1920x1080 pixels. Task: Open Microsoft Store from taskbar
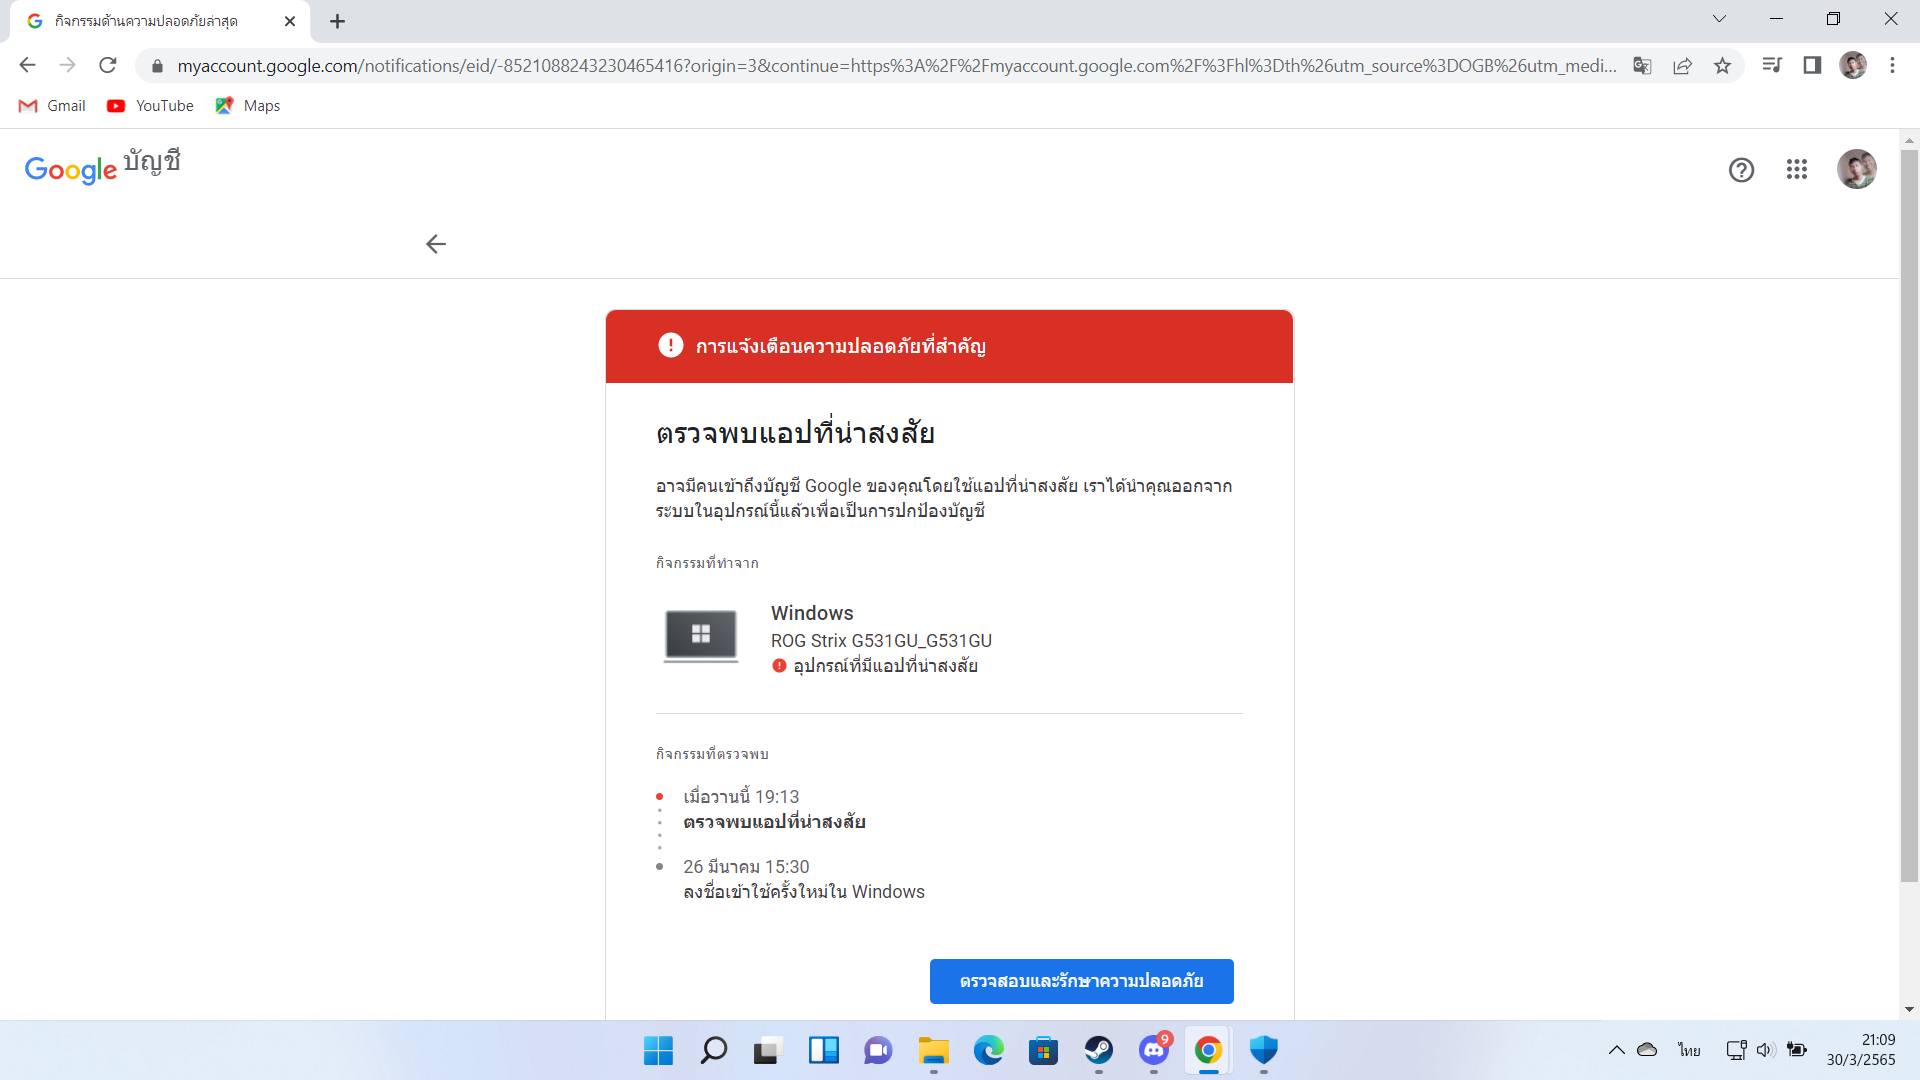pyautogui.click(x=1043, y=1050)
